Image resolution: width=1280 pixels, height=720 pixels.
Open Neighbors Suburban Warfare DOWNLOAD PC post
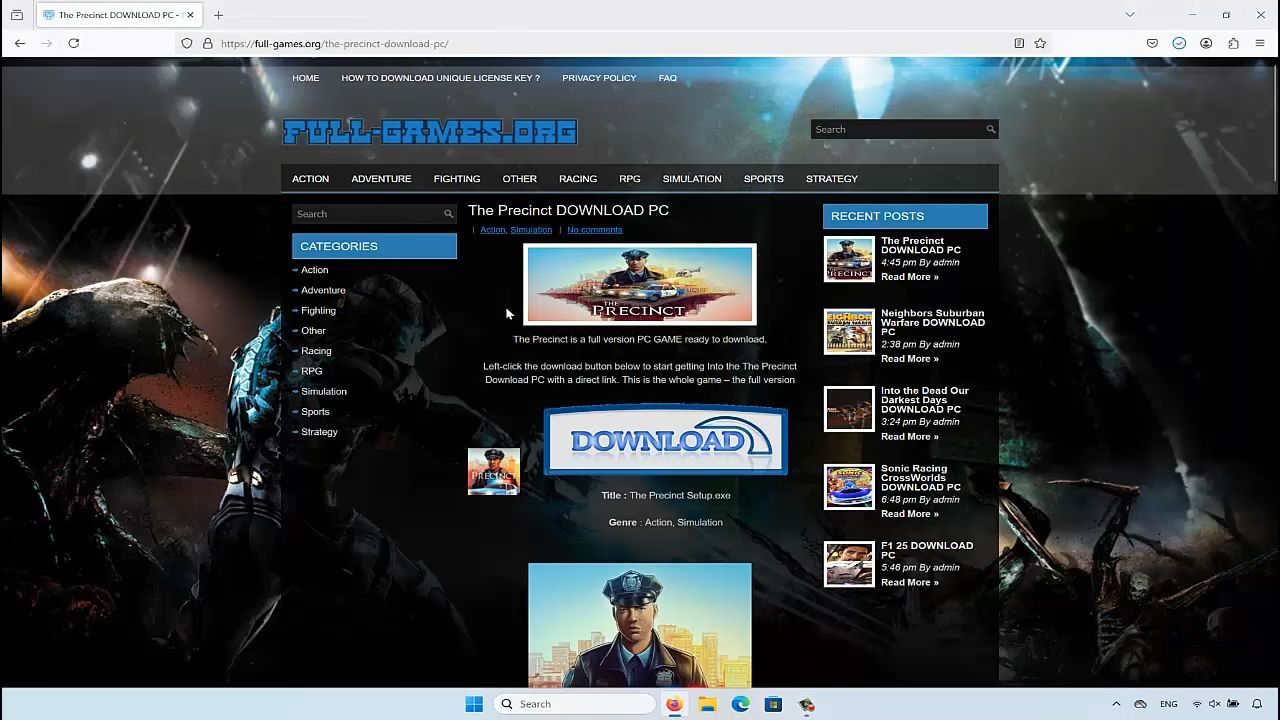coord(932,322)
